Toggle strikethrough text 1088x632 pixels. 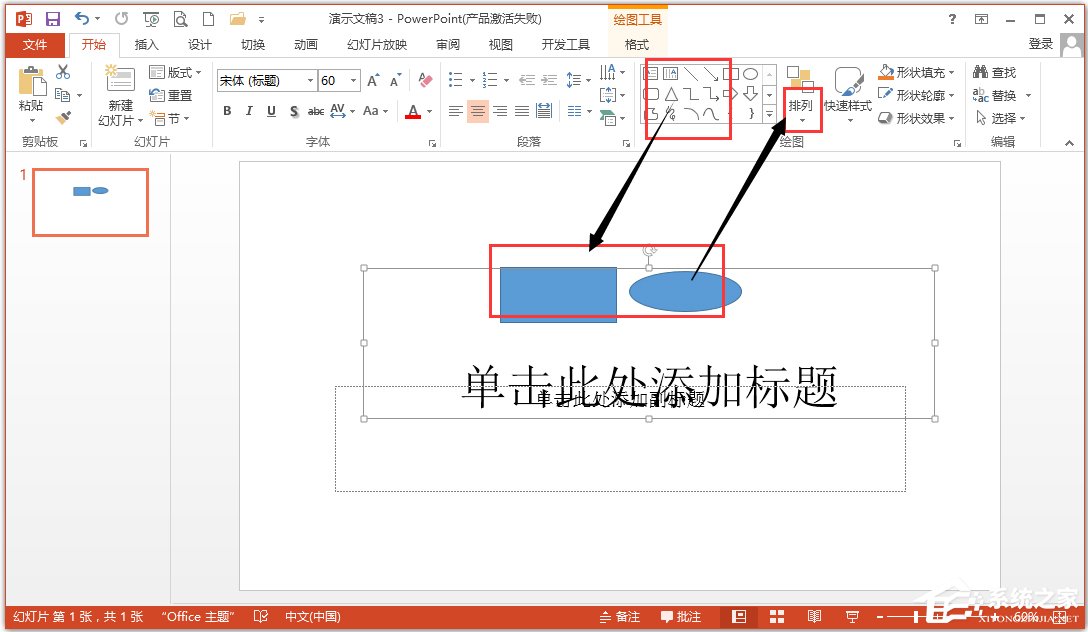coord(316,111)
